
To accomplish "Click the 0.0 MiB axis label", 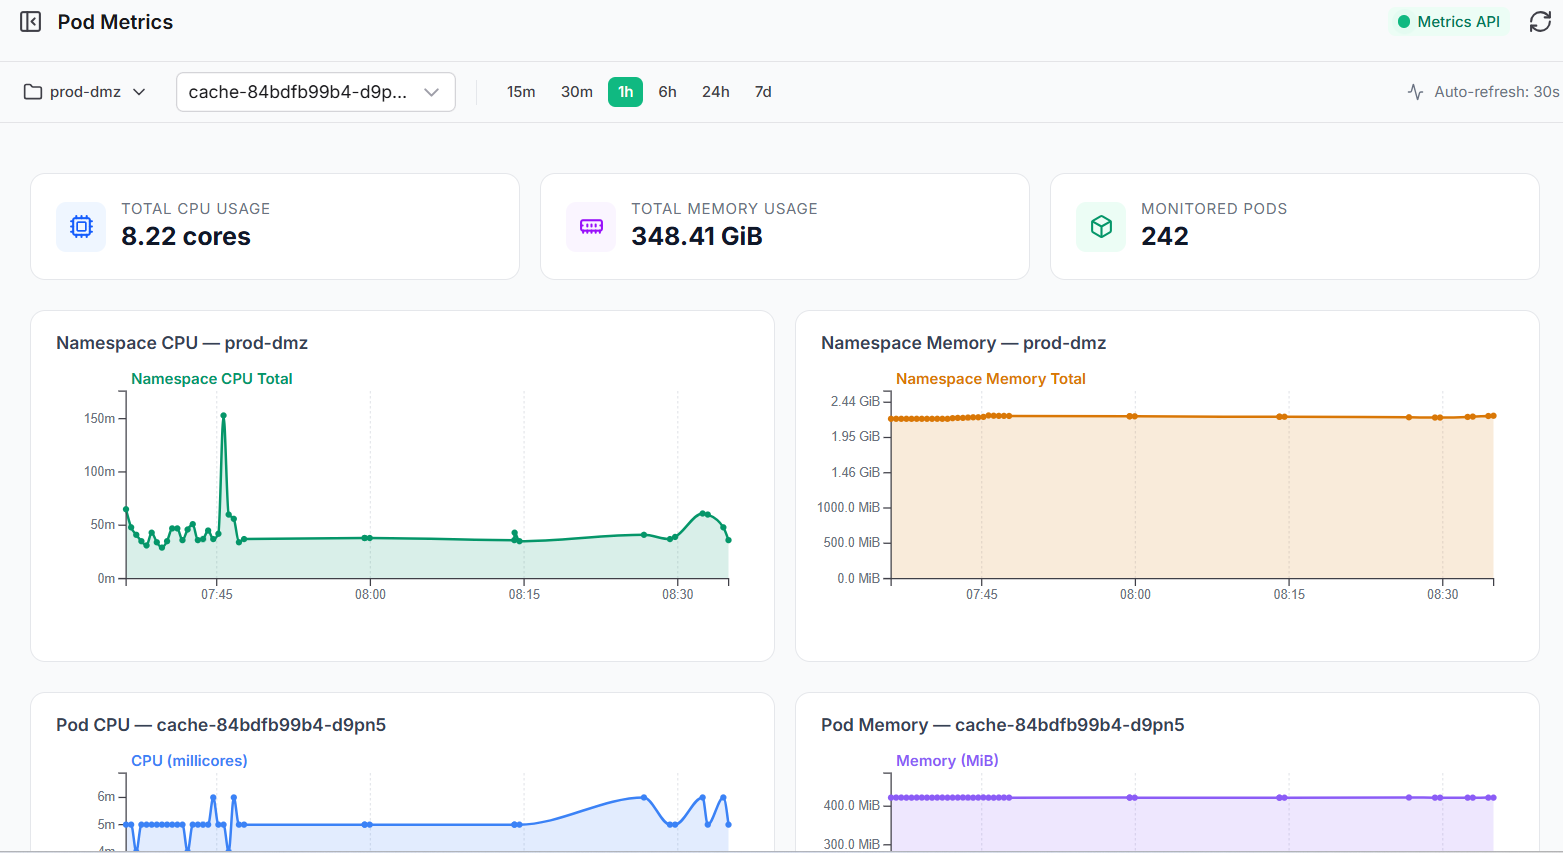I will pos(859,579).
